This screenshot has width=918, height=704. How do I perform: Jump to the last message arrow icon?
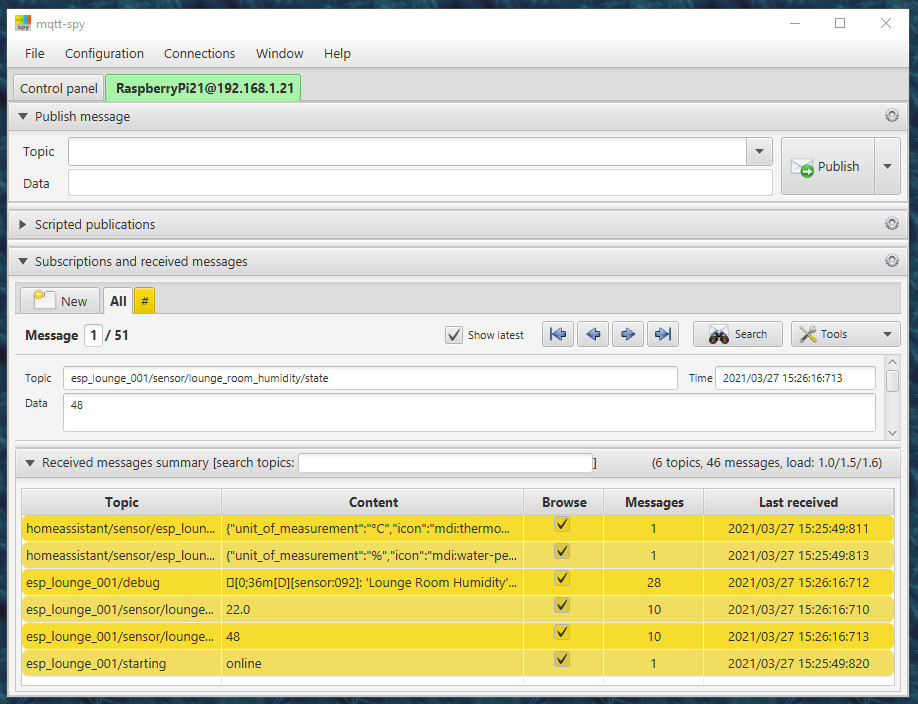point(662,334)
